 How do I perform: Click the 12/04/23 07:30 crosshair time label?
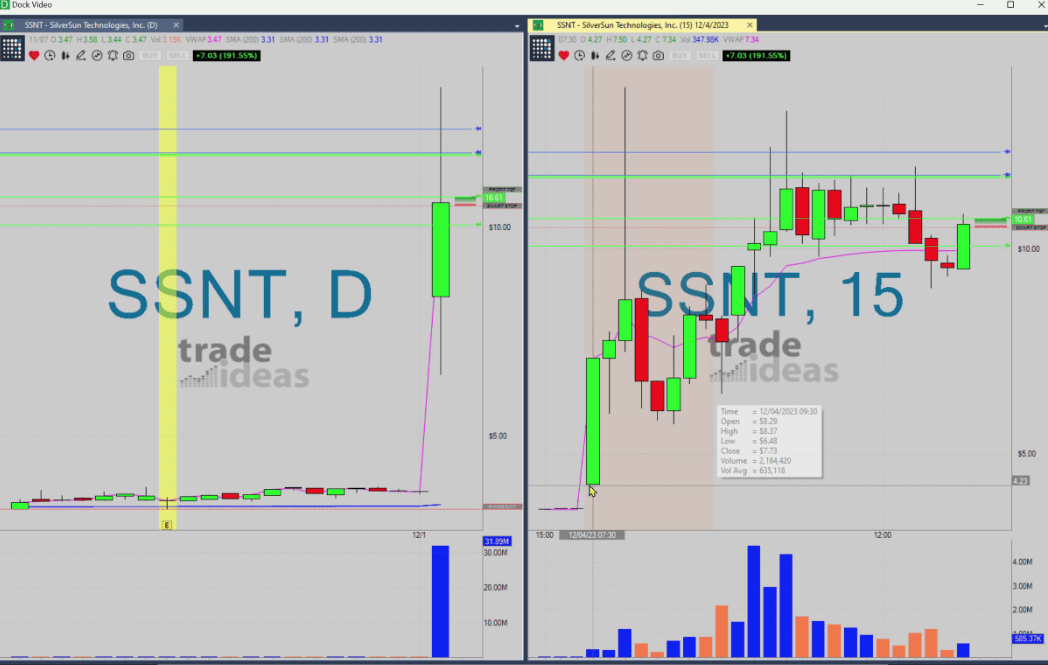tap(592, 535)
